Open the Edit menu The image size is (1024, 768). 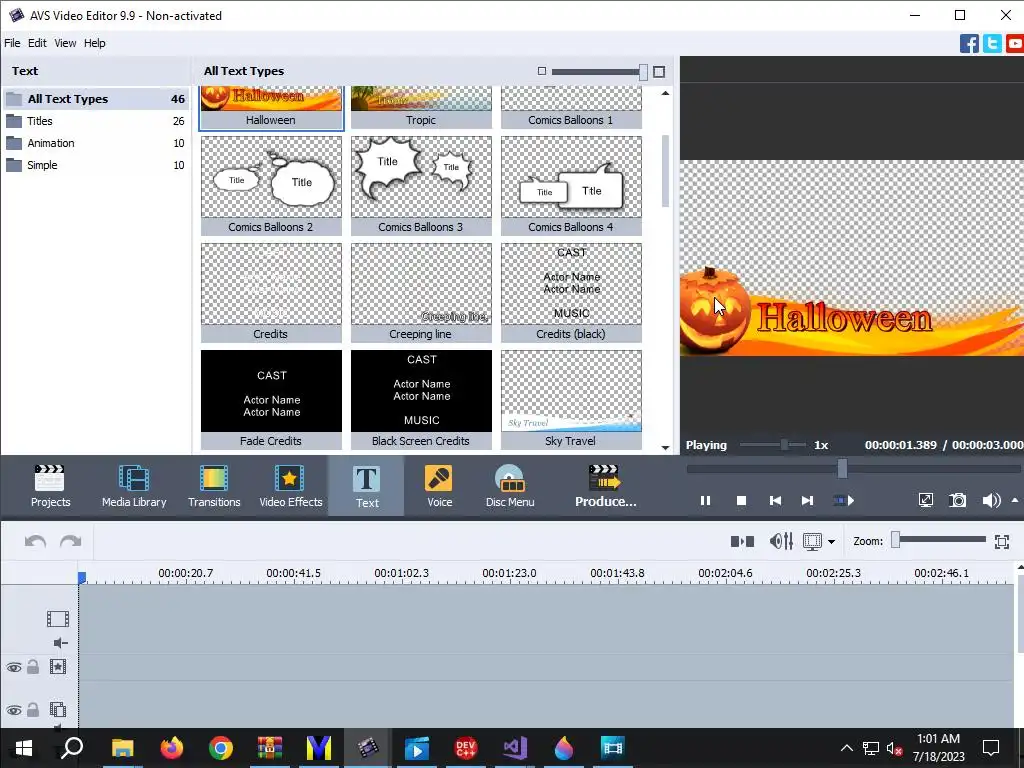pos(37,43)
